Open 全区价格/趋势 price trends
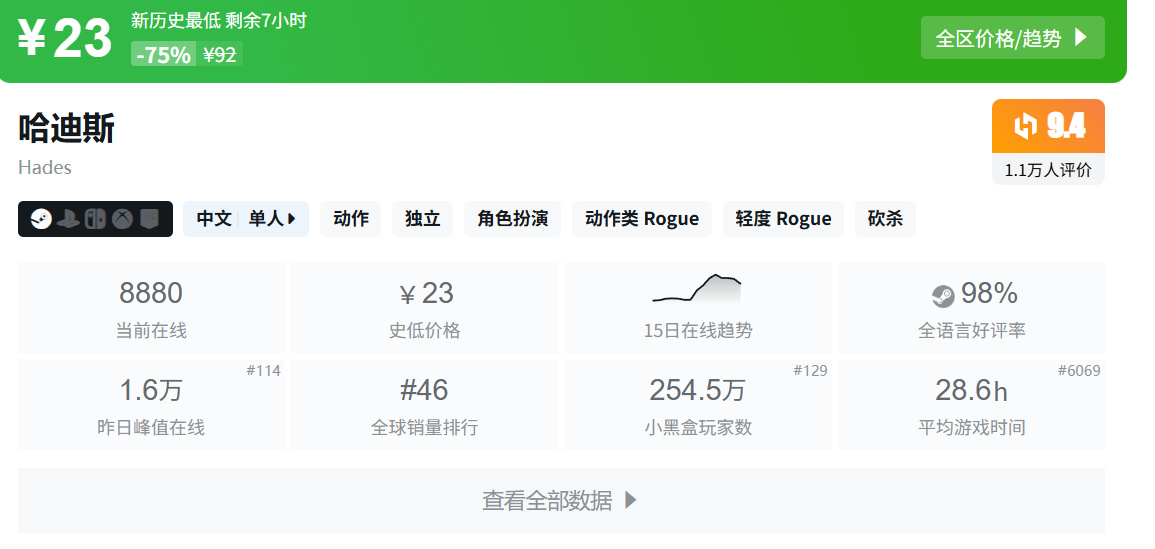The image size is (1155, 549). pos(1012,38)
